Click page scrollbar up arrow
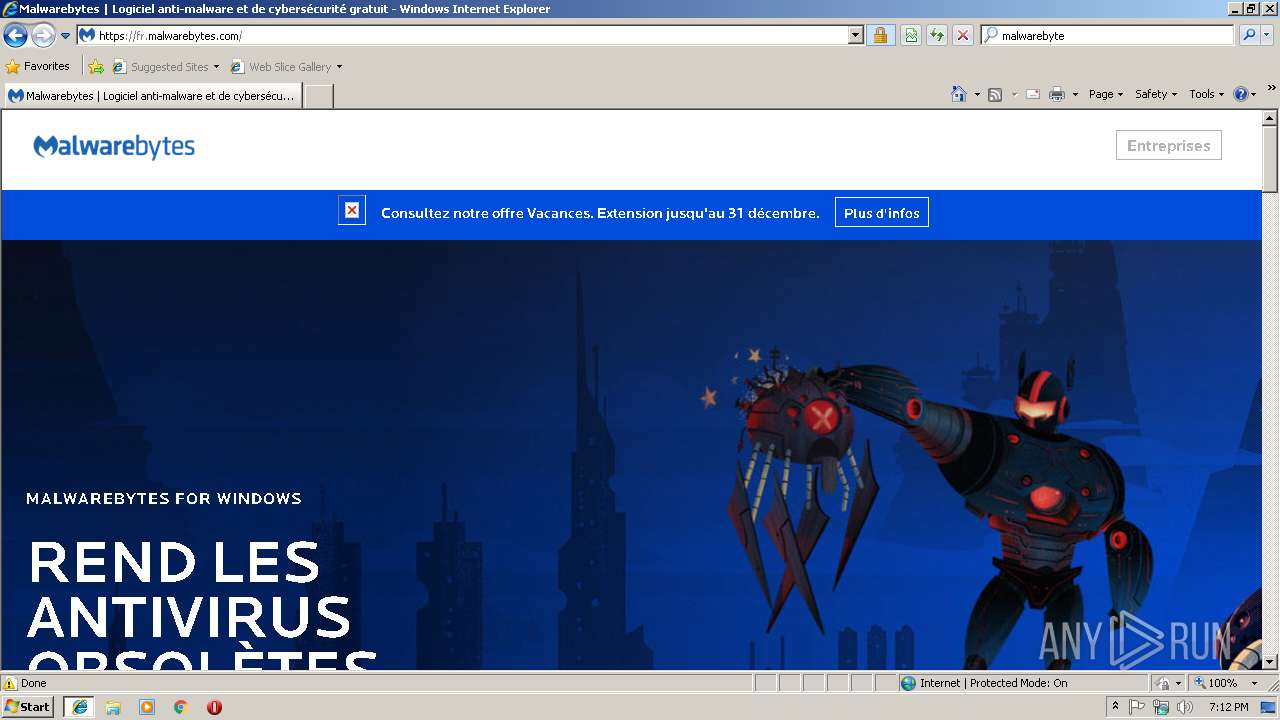This screenshot has width=1280, height=720. 1270,119
